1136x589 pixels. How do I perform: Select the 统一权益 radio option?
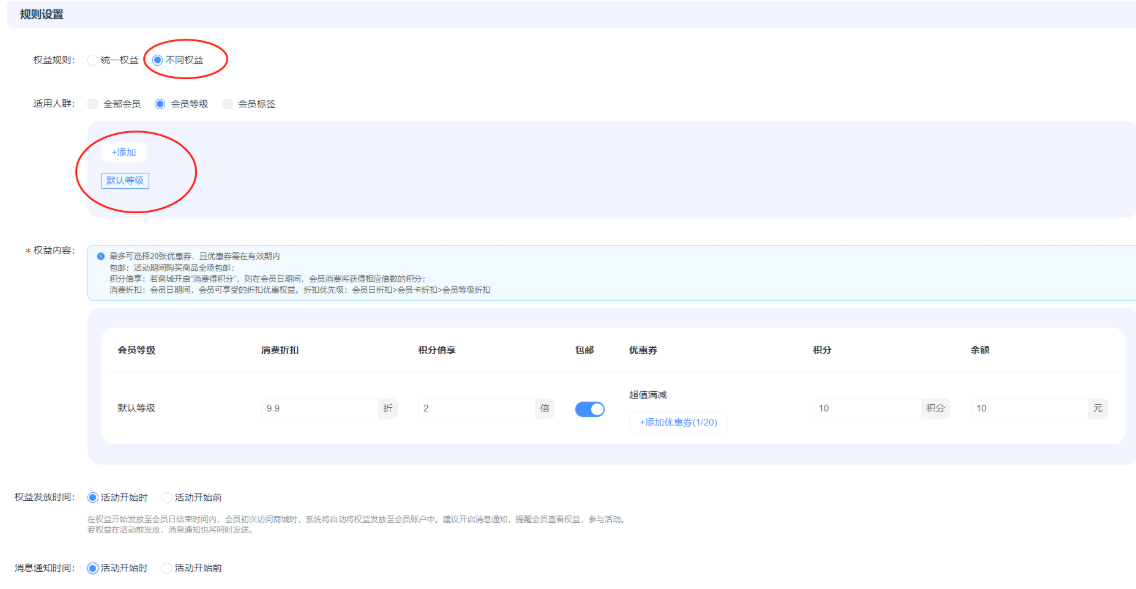pyautogui.click(x=93, y=60)
